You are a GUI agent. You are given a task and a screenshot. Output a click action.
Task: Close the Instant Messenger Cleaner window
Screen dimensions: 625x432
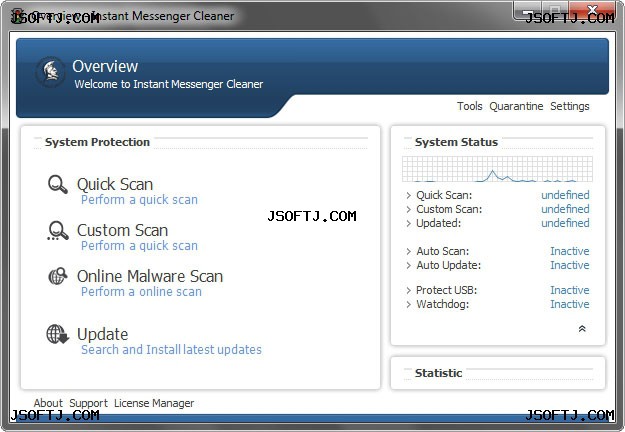(x=592, y=10)
